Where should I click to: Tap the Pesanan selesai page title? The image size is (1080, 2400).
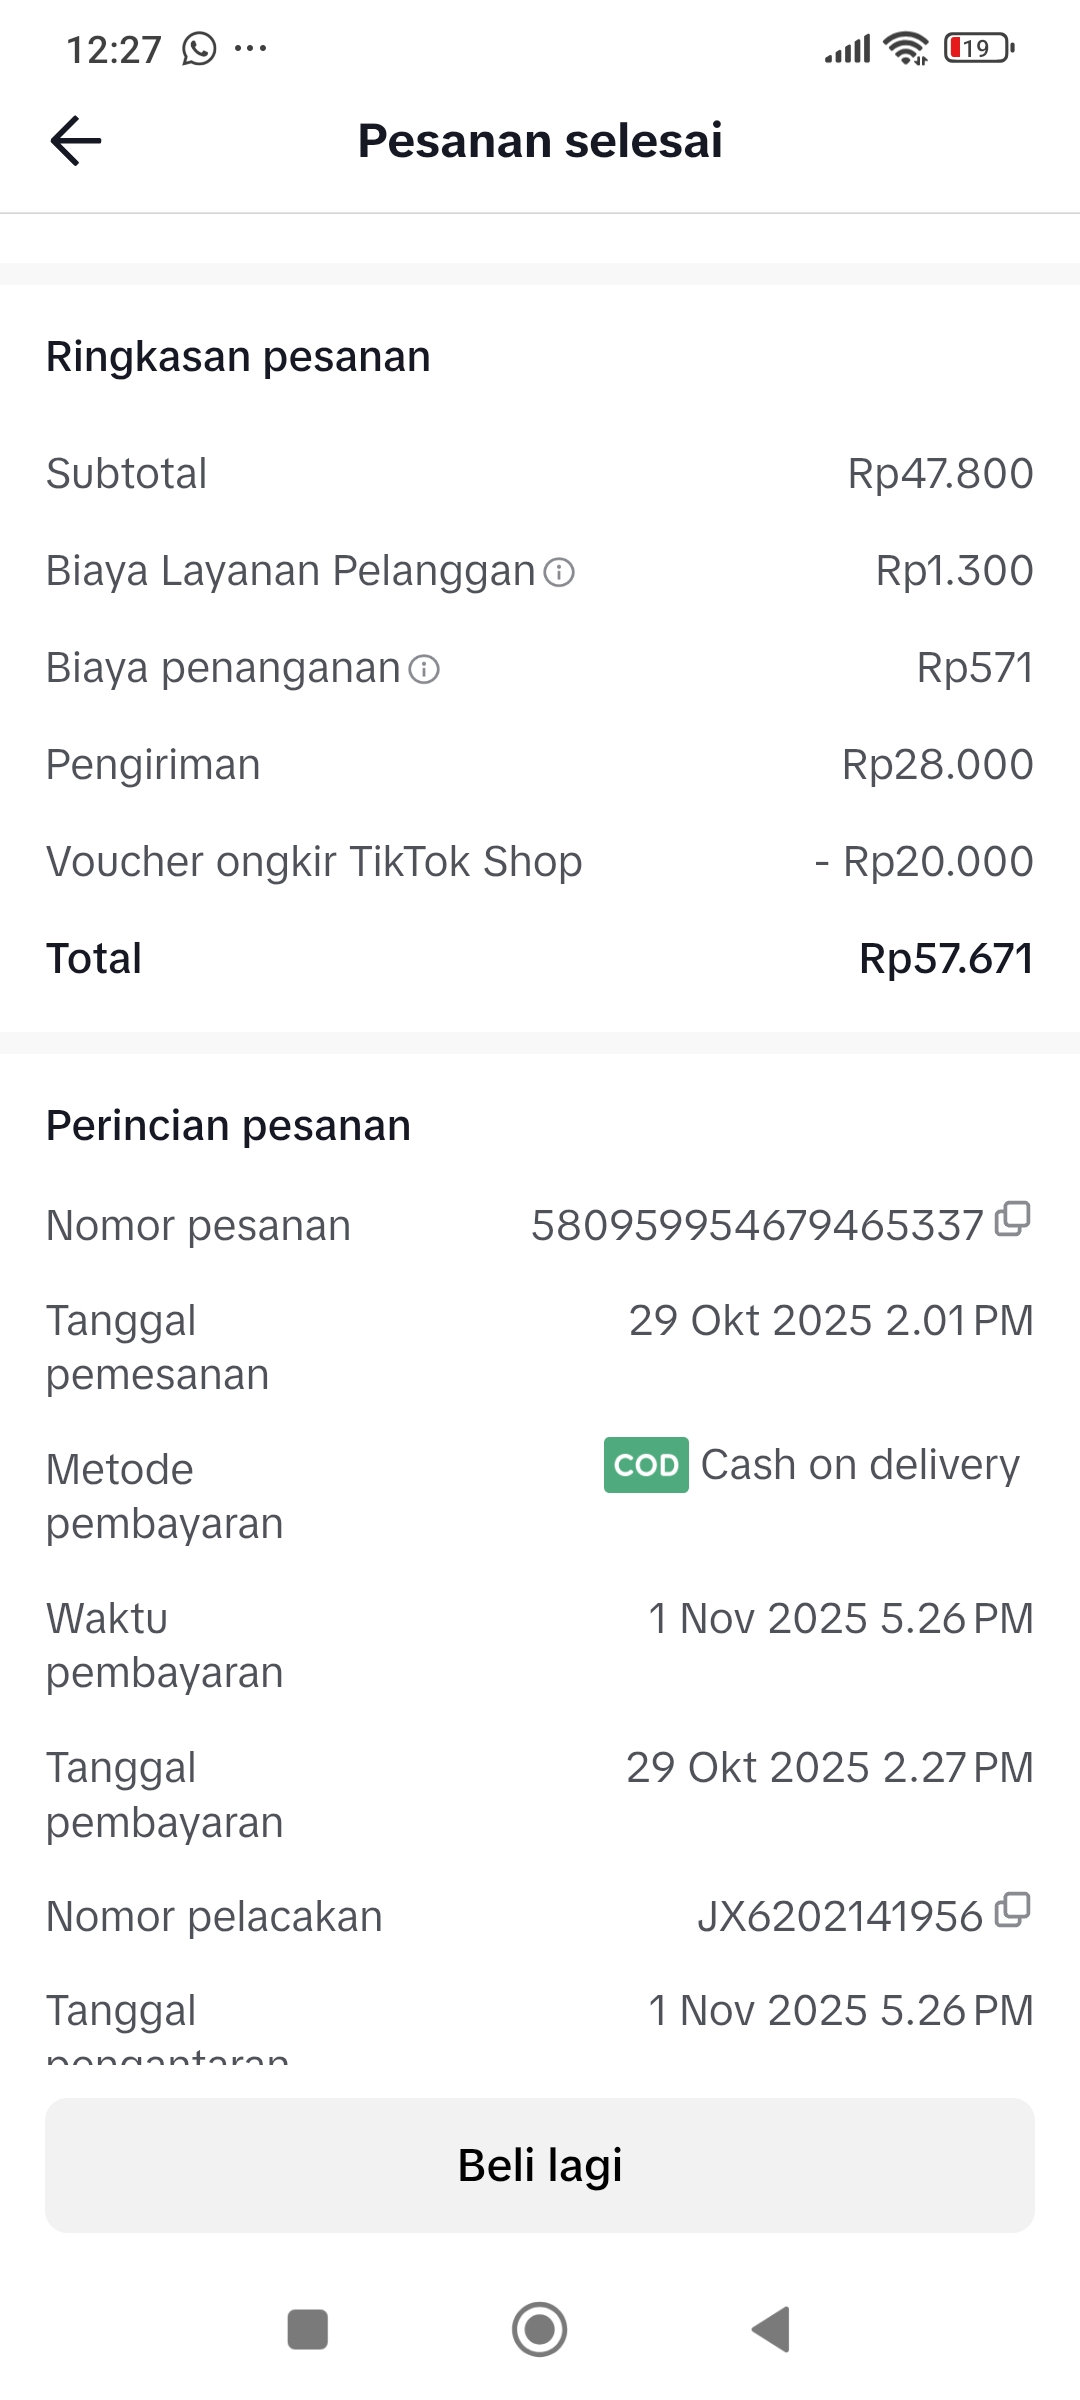(x=540, y=141)
